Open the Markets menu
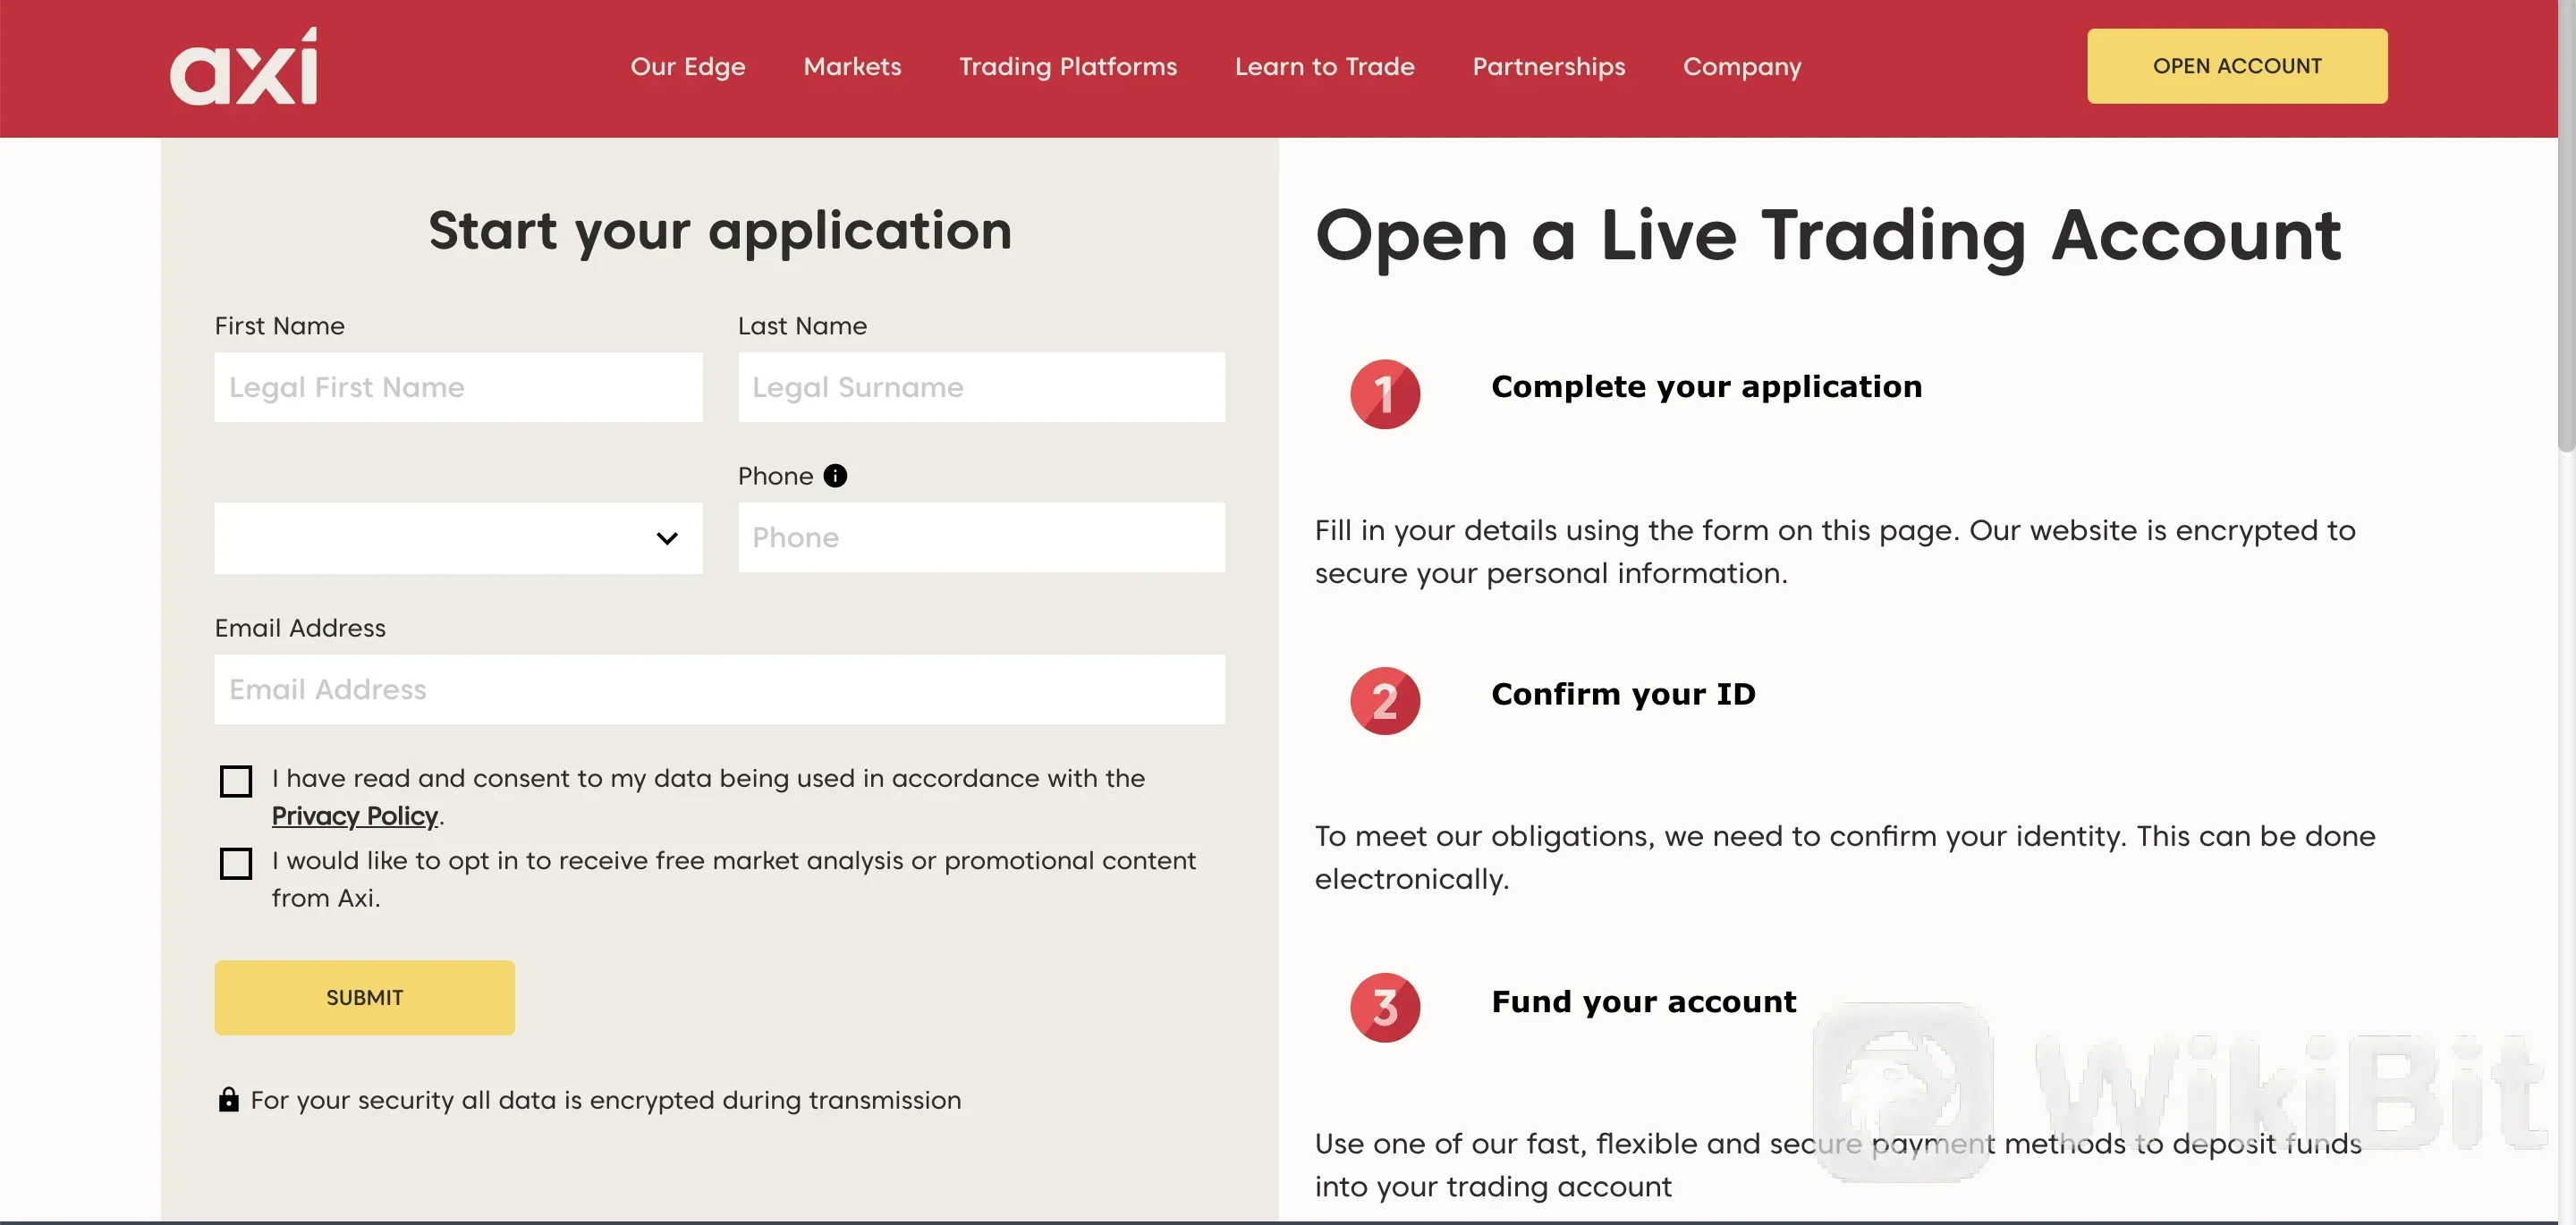 (852, 67)
